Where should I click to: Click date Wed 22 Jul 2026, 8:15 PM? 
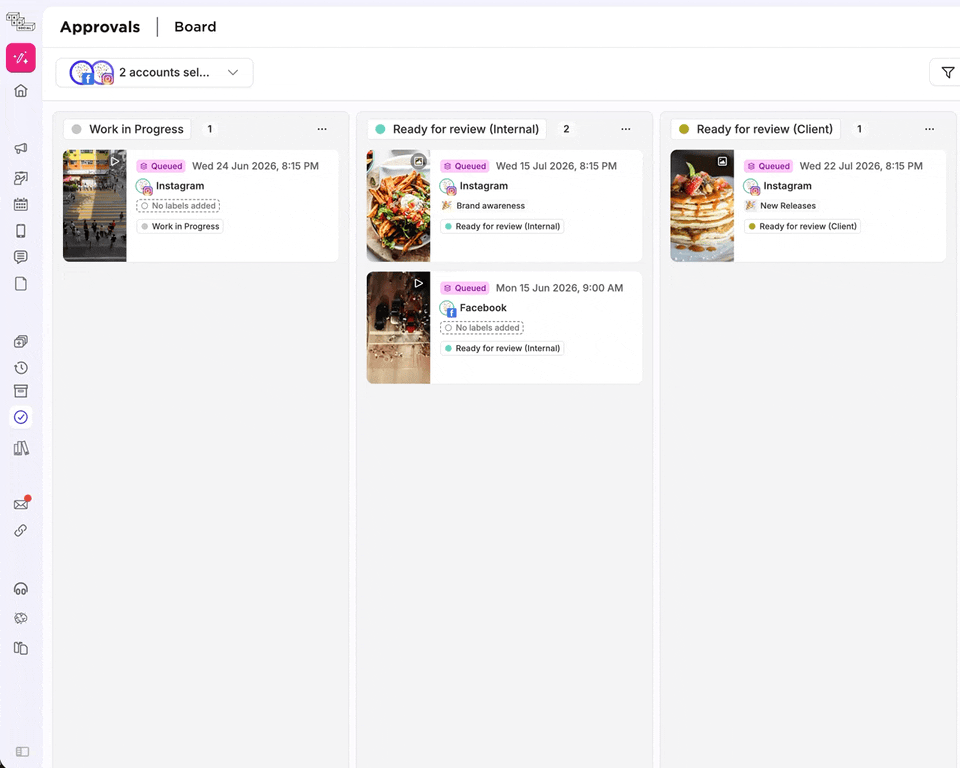(861, 166)
